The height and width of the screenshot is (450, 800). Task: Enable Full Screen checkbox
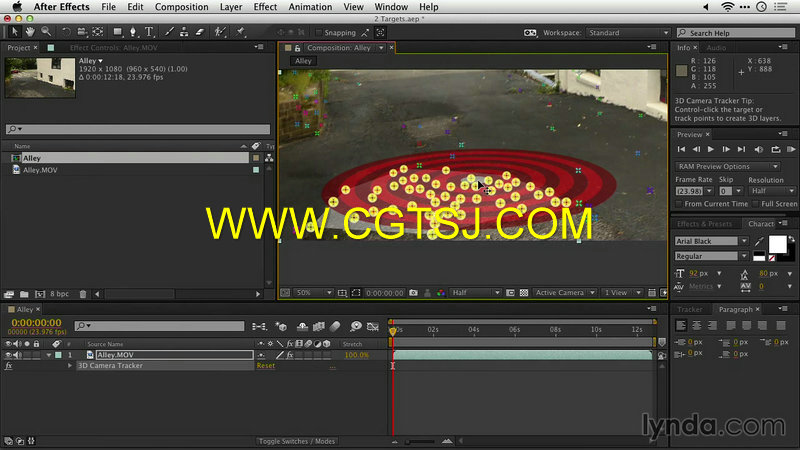pos(756,204)
